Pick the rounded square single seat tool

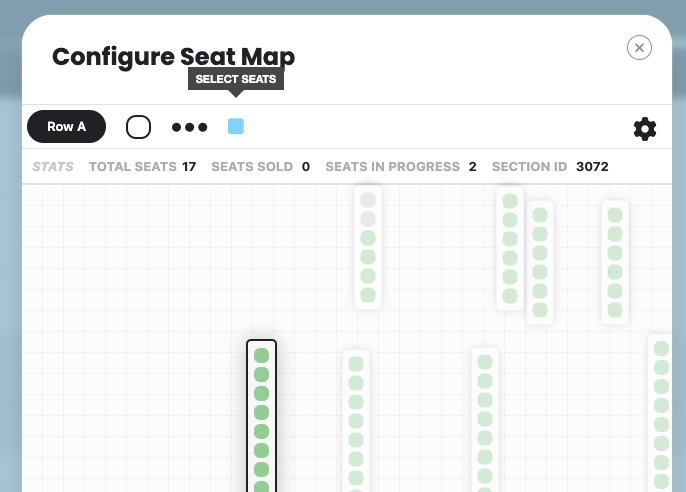(x=138, y=127)
